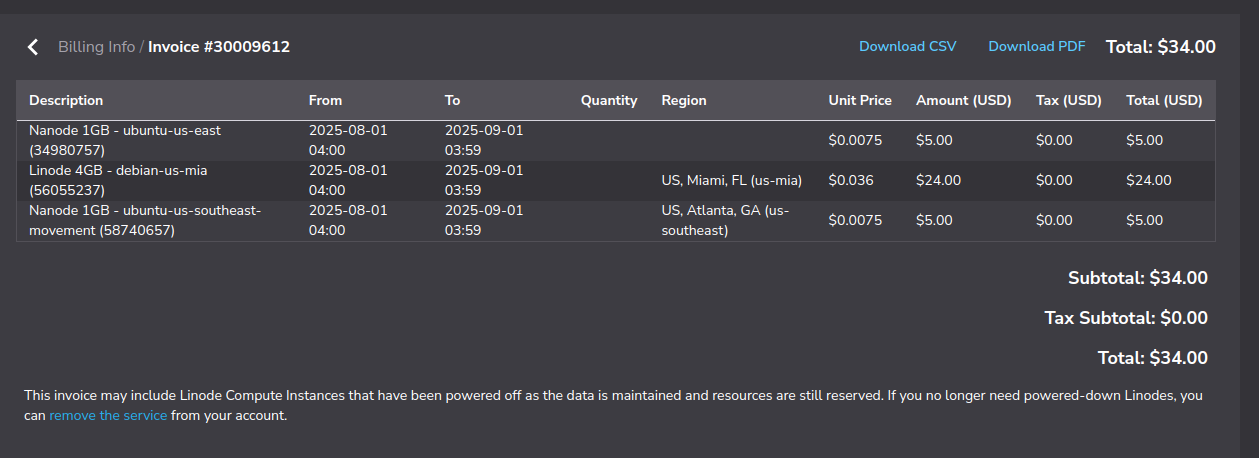Click the back arrow icon
The width and height of the screenshot is (1259, 458).
coord(33,47)
